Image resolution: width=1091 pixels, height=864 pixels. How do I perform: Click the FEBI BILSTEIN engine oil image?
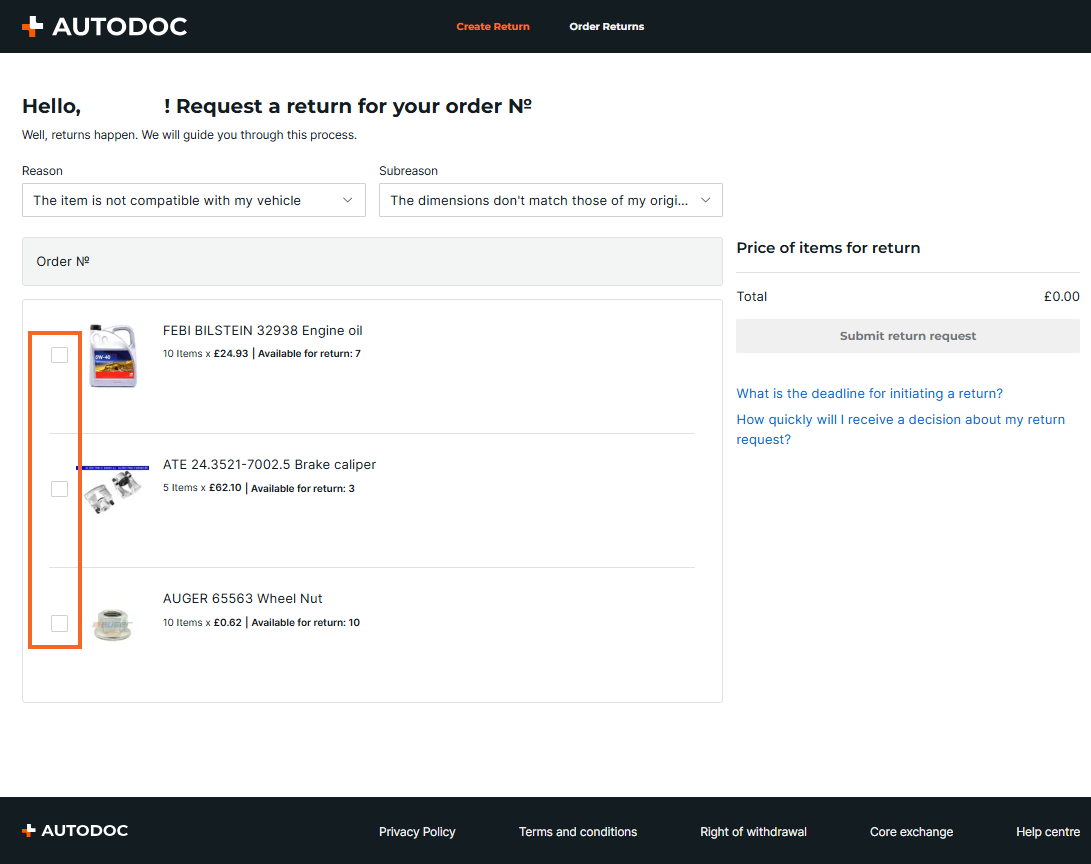[x=112, y=356]
